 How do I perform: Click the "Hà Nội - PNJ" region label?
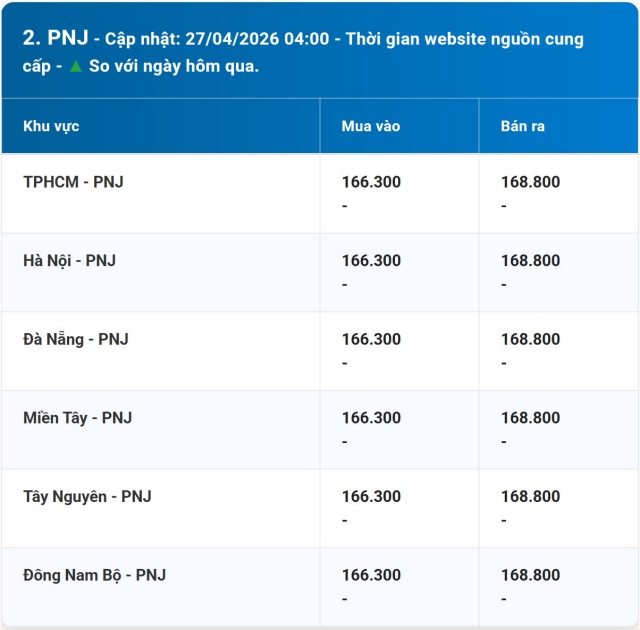coord(69,260)
